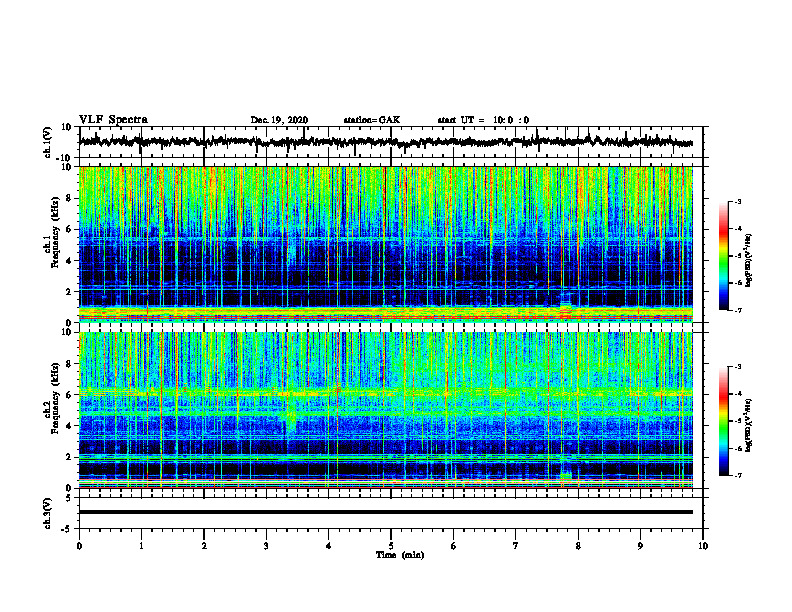Click time axis tick label "1"
Screen dimensions: 792x612
click(141, 546)
